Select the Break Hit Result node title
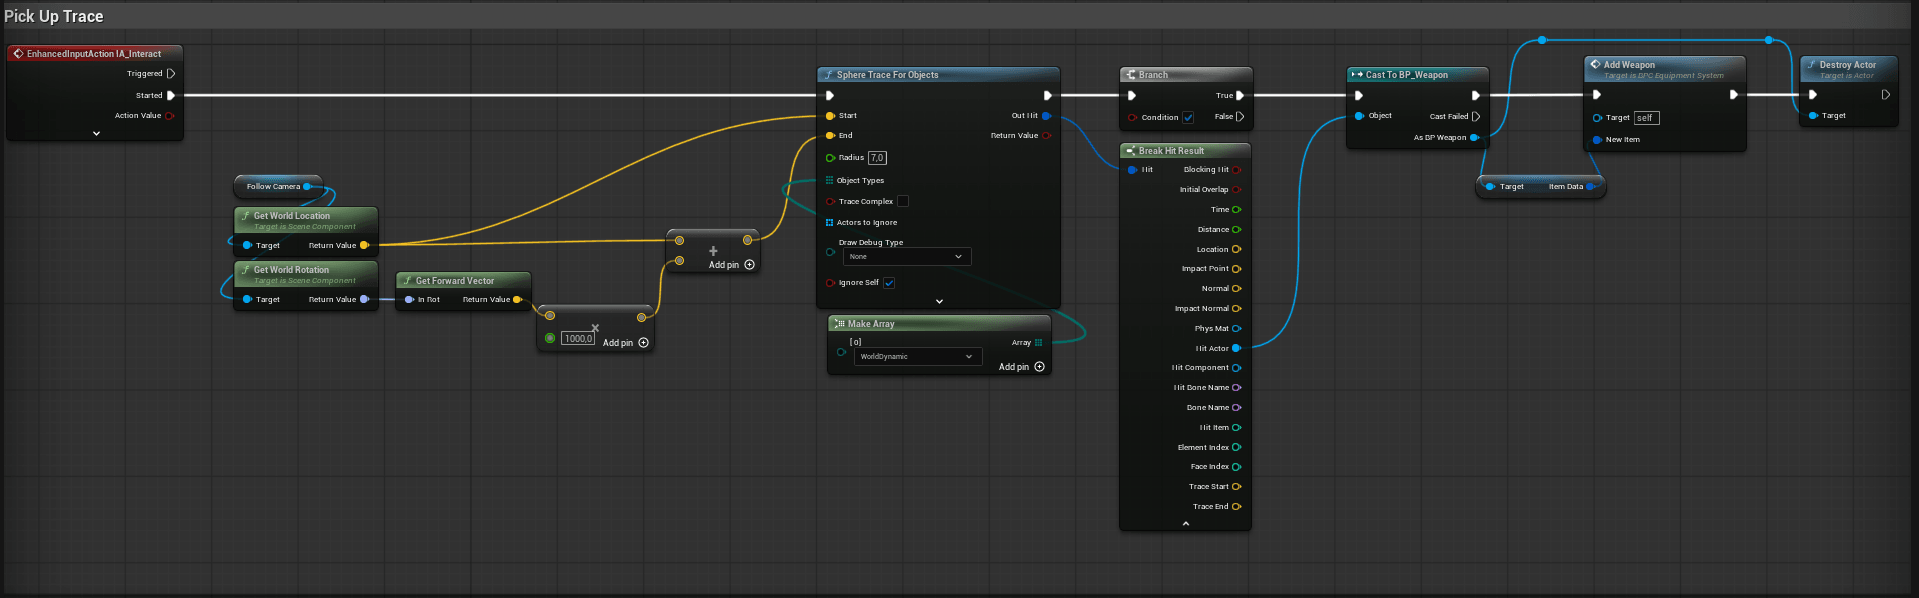The width and height of the screenshot is (1919, 598). [x=1171, y=151]
